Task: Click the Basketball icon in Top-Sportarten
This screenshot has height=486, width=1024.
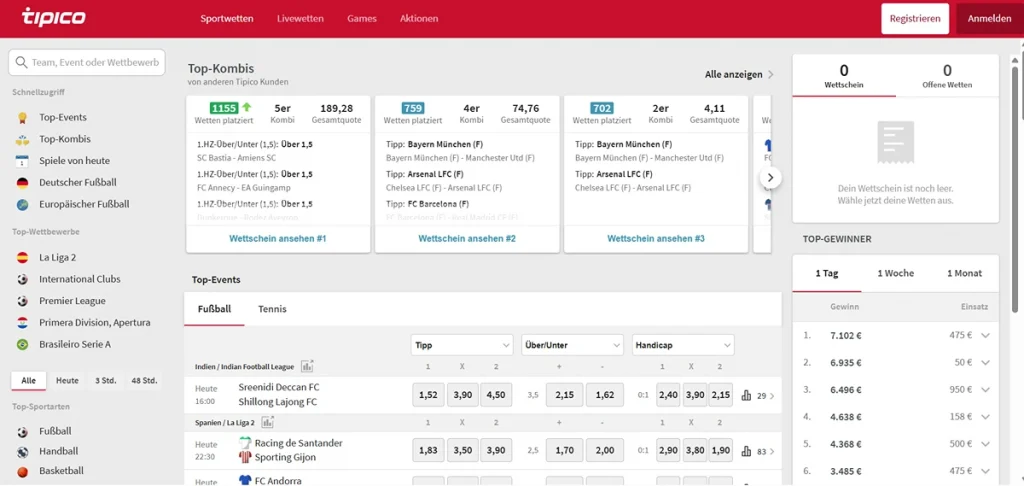Action: pos(22,471)
